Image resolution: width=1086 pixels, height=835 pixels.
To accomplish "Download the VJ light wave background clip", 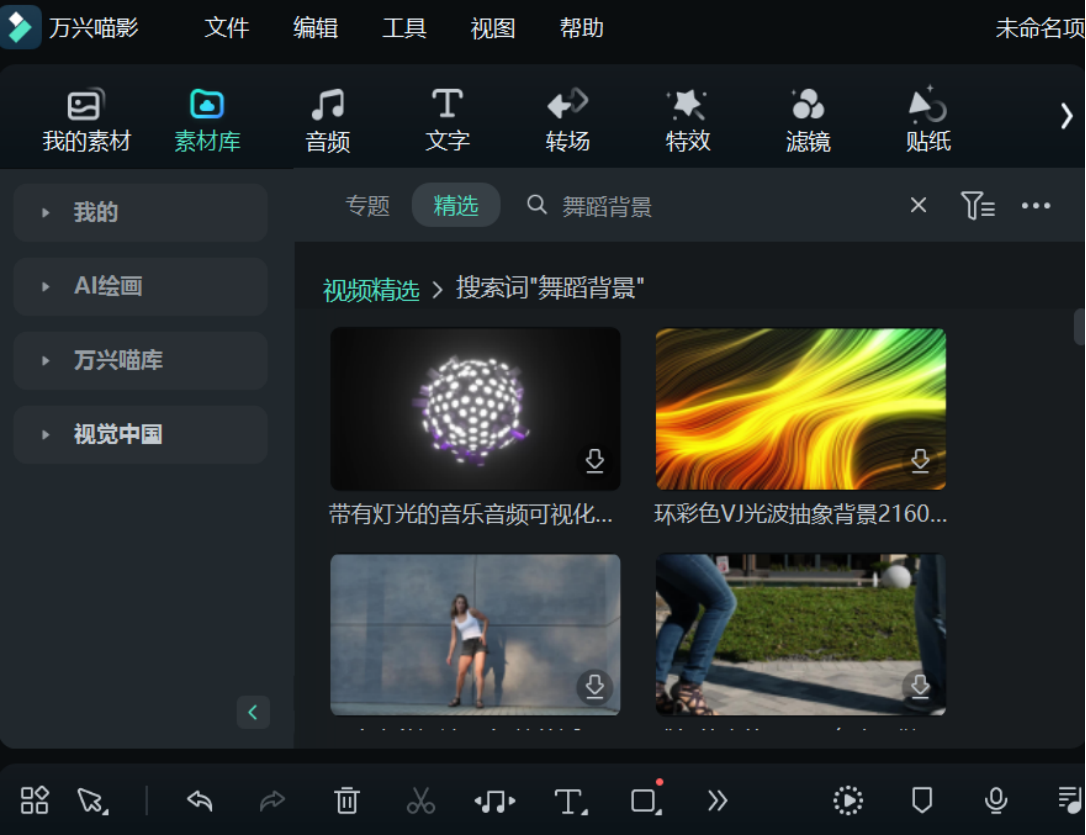I will (x=920, y=460).
